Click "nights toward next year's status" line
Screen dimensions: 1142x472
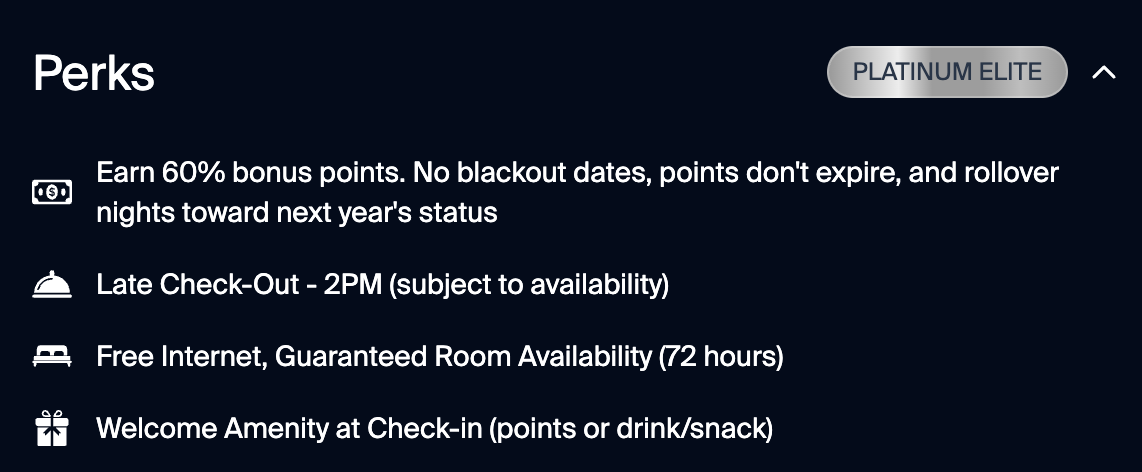pyautogui.click(x=297, y=213)
